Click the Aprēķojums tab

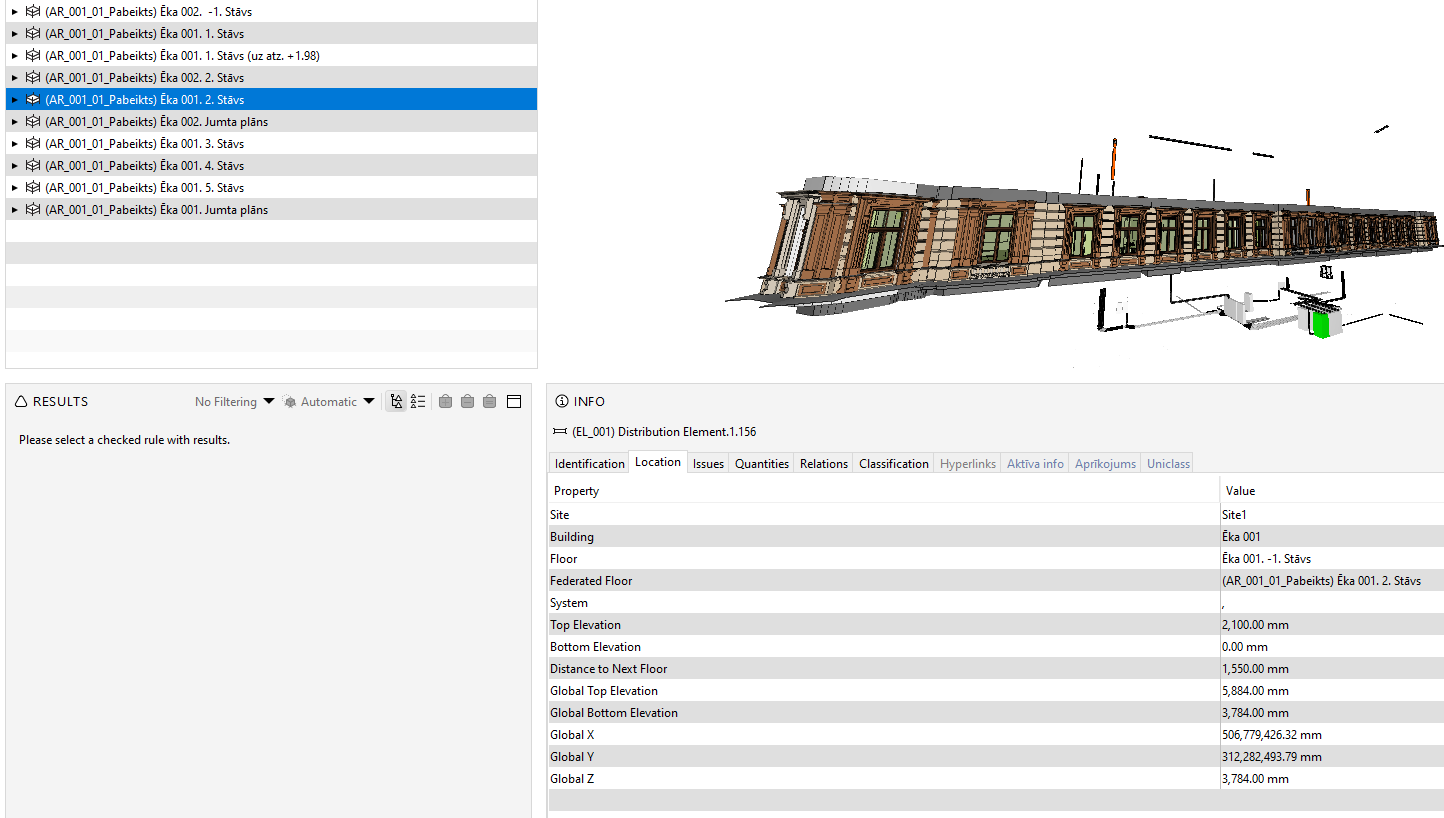tap(1105, 463)
